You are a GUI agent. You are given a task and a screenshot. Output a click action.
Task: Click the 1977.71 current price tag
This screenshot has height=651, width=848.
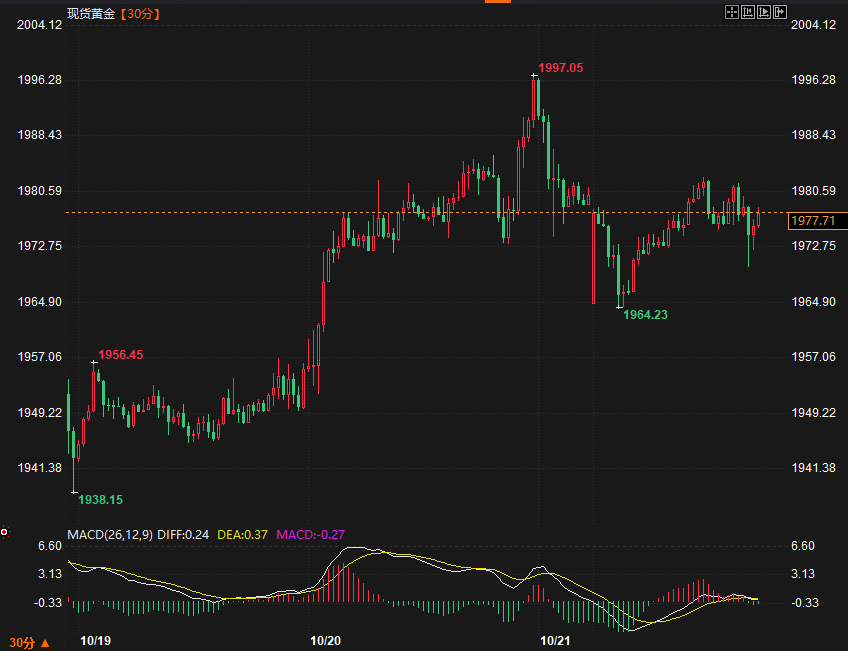tap(817, 221)
